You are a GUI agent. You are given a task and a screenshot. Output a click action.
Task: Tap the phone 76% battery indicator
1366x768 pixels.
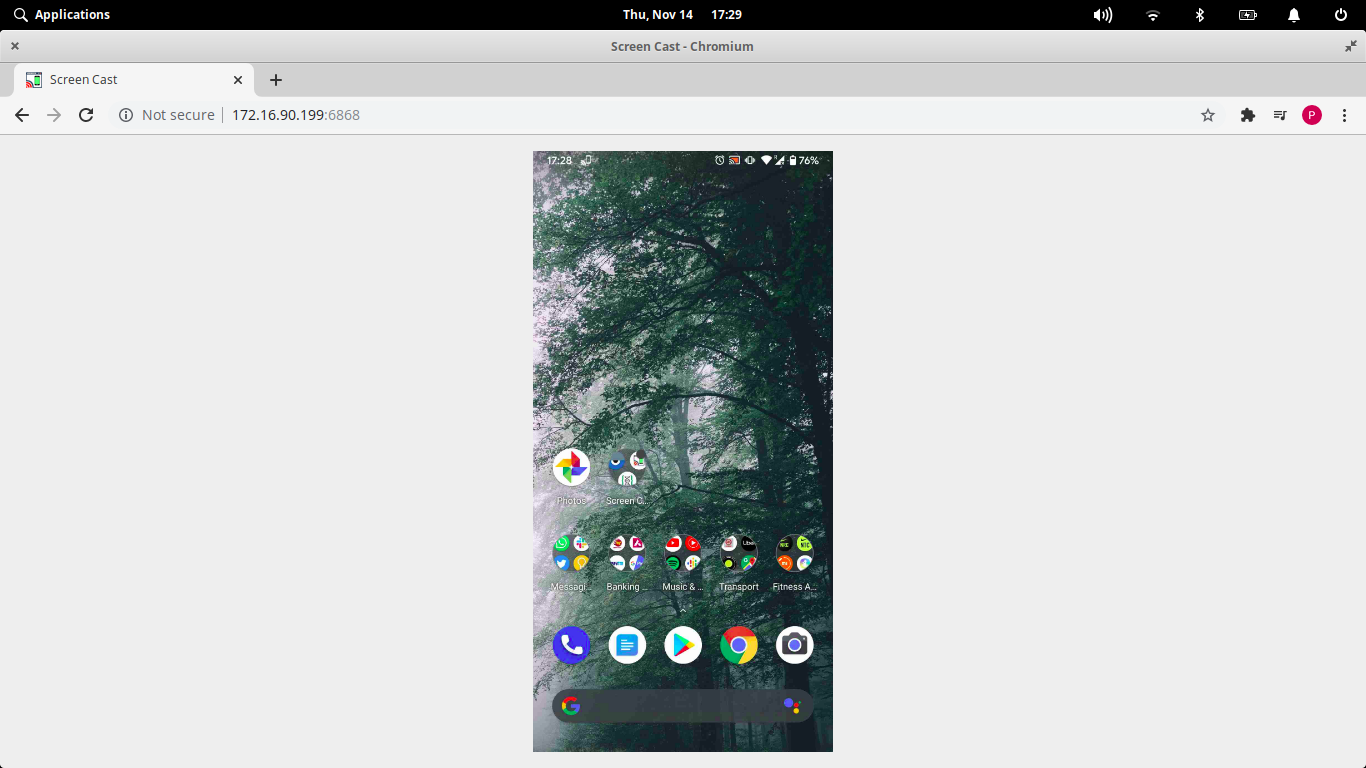804,160
